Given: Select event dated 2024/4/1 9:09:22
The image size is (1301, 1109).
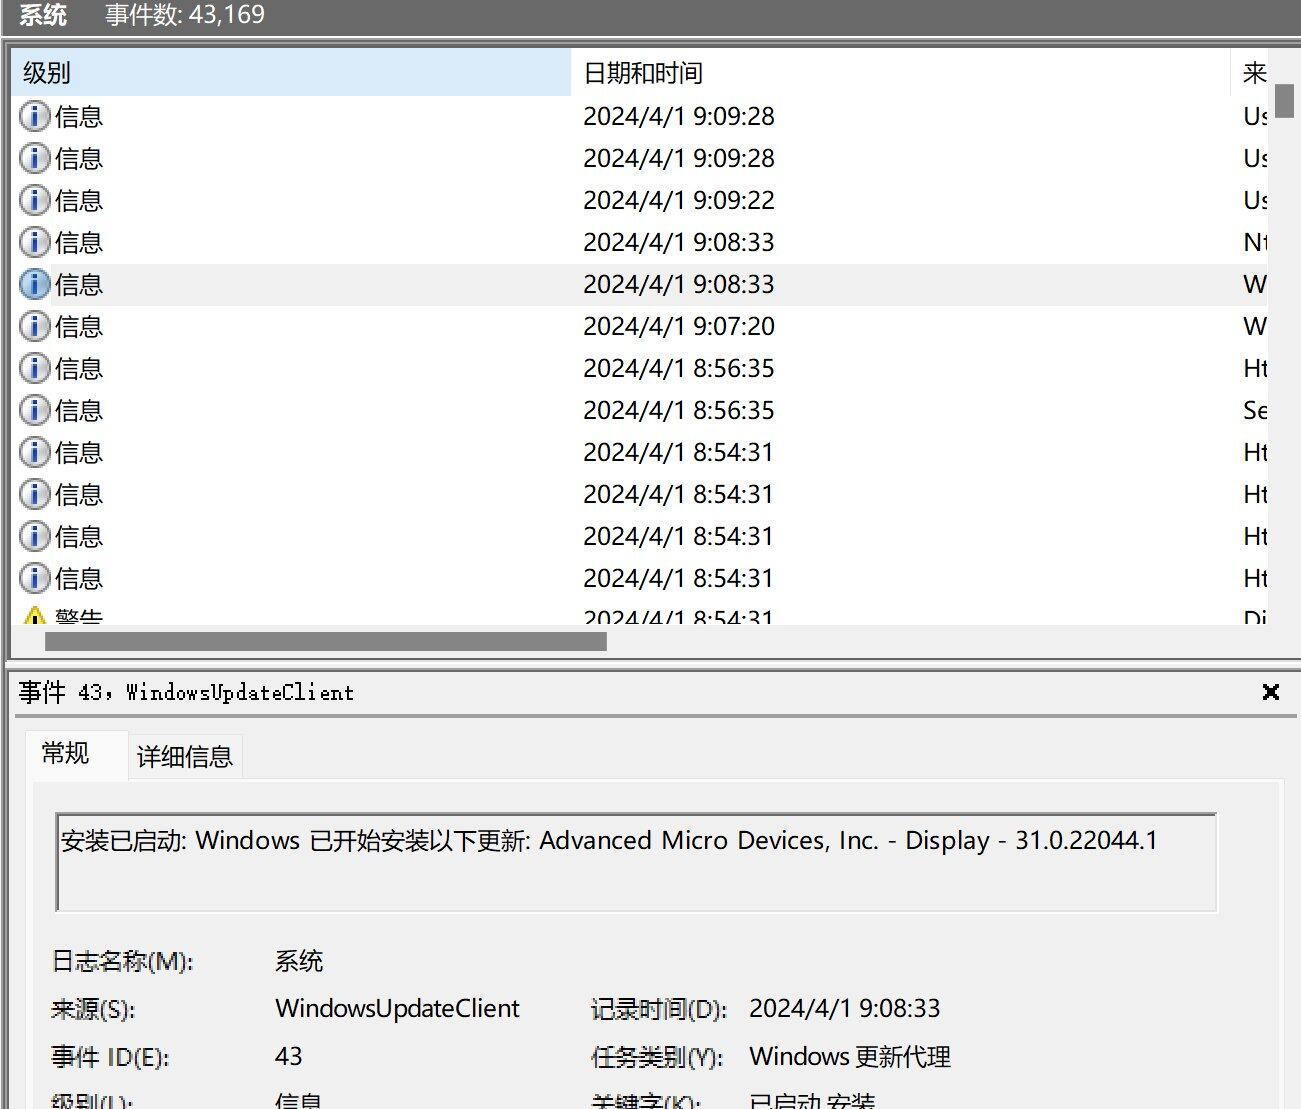Looking at the screenshot, I should [679, 201].
